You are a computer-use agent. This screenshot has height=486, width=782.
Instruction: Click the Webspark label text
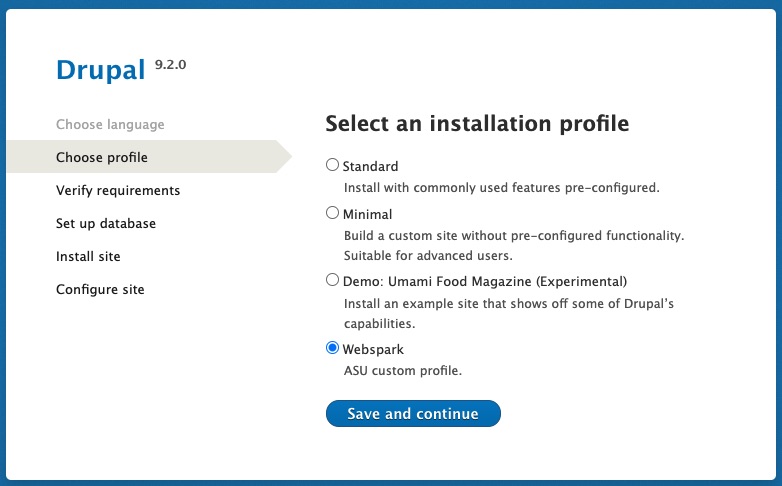[x=373, y=349]
